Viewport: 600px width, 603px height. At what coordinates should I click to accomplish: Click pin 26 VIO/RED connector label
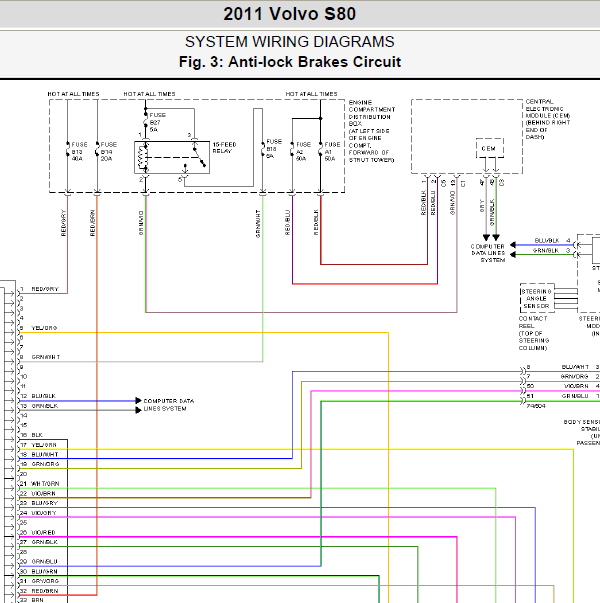(43, 532)
